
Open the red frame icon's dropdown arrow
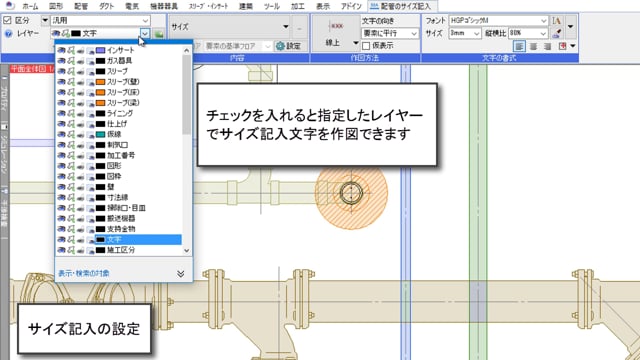[x=573, y=46]
